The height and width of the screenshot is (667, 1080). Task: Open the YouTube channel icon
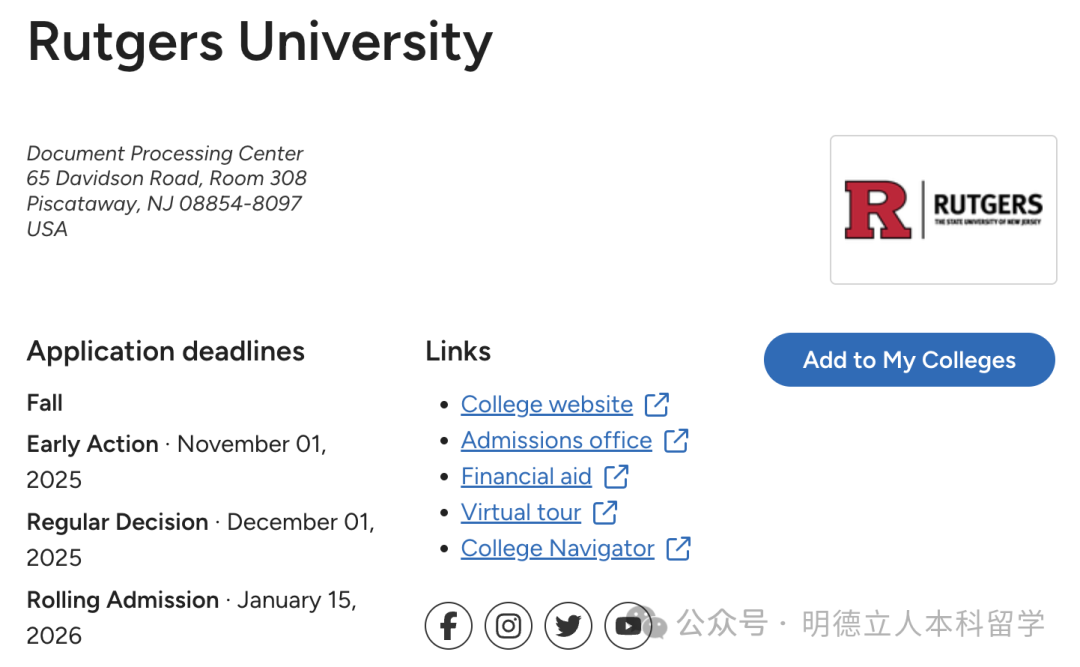tap(628, 626)
